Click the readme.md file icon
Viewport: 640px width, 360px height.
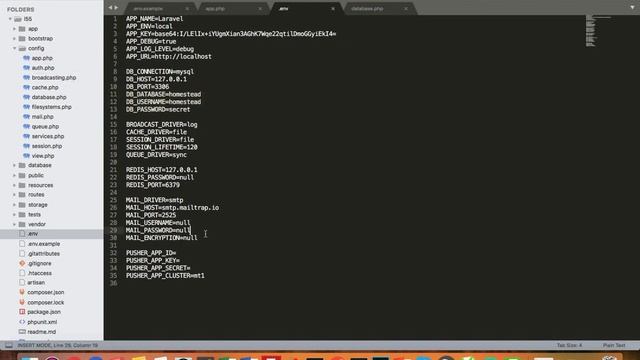22,332
